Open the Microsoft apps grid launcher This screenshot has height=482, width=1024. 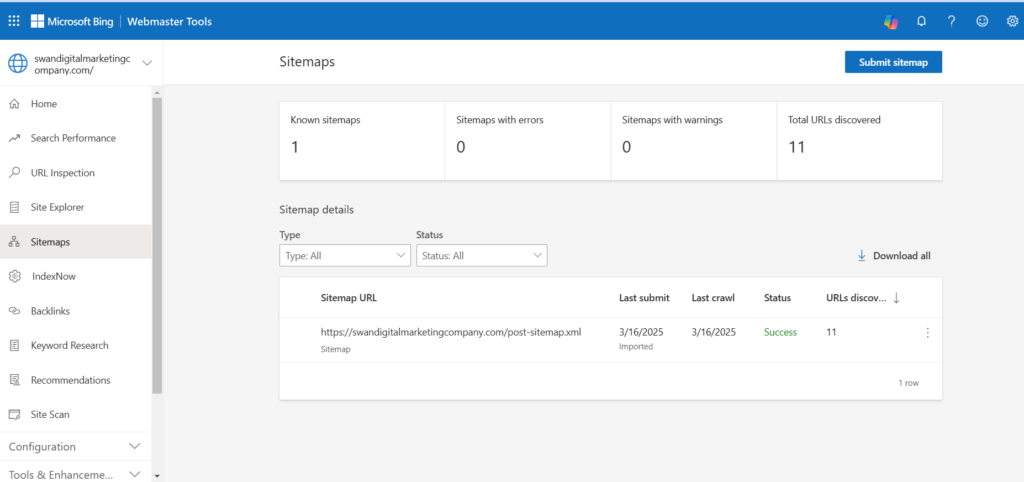pos(14,22)
